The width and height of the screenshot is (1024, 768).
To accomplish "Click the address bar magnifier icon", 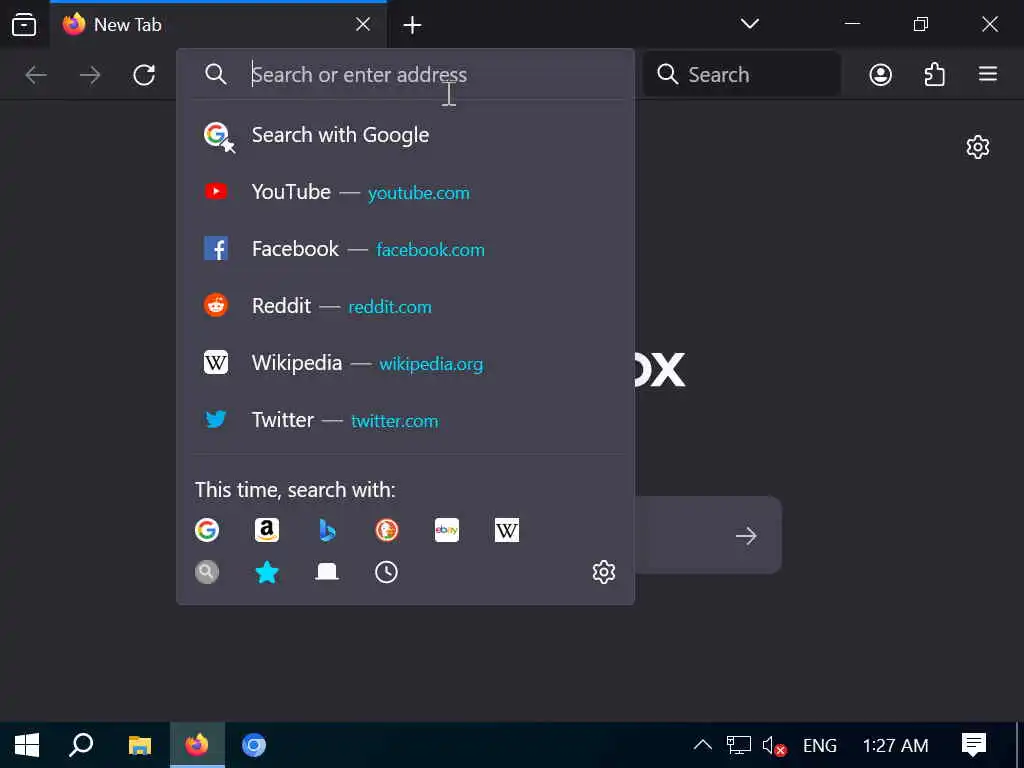I will [216, 74].
